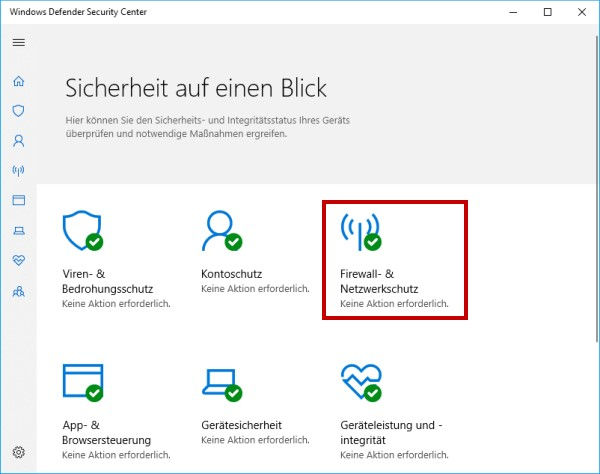Viewport: 600px width, 474px height.
Task: Open settings gear in sidebar
Action: [x=19, y=452]
